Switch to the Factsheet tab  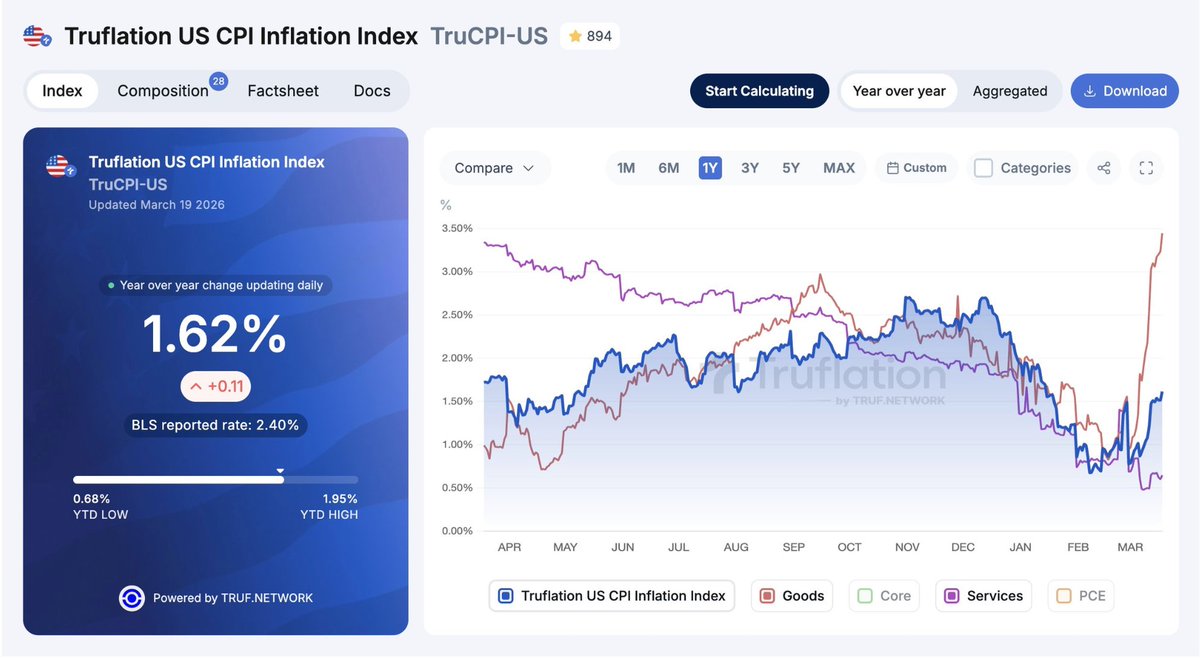(x=283, y=91)
